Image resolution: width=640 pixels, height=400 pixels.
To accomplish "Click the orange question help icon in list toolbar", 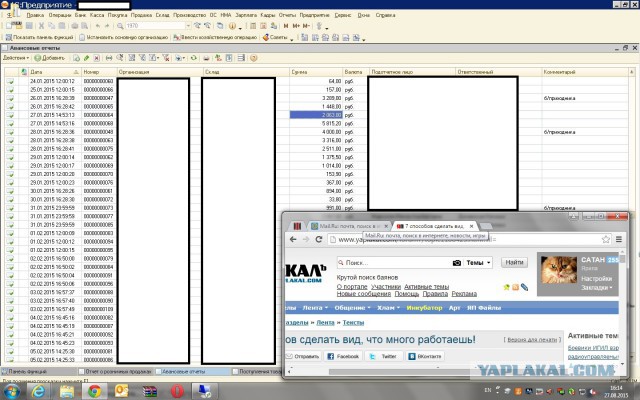I will pos(253,58).
